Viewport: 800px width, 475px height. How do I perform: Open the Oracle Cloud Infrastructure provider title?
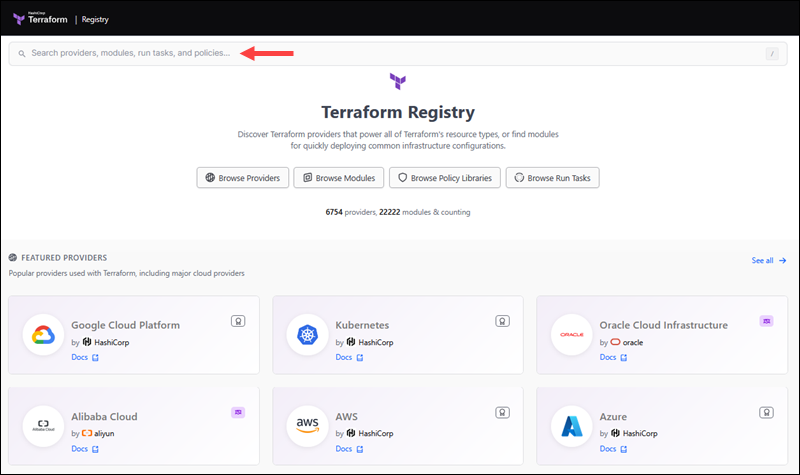tap(663, 325)
